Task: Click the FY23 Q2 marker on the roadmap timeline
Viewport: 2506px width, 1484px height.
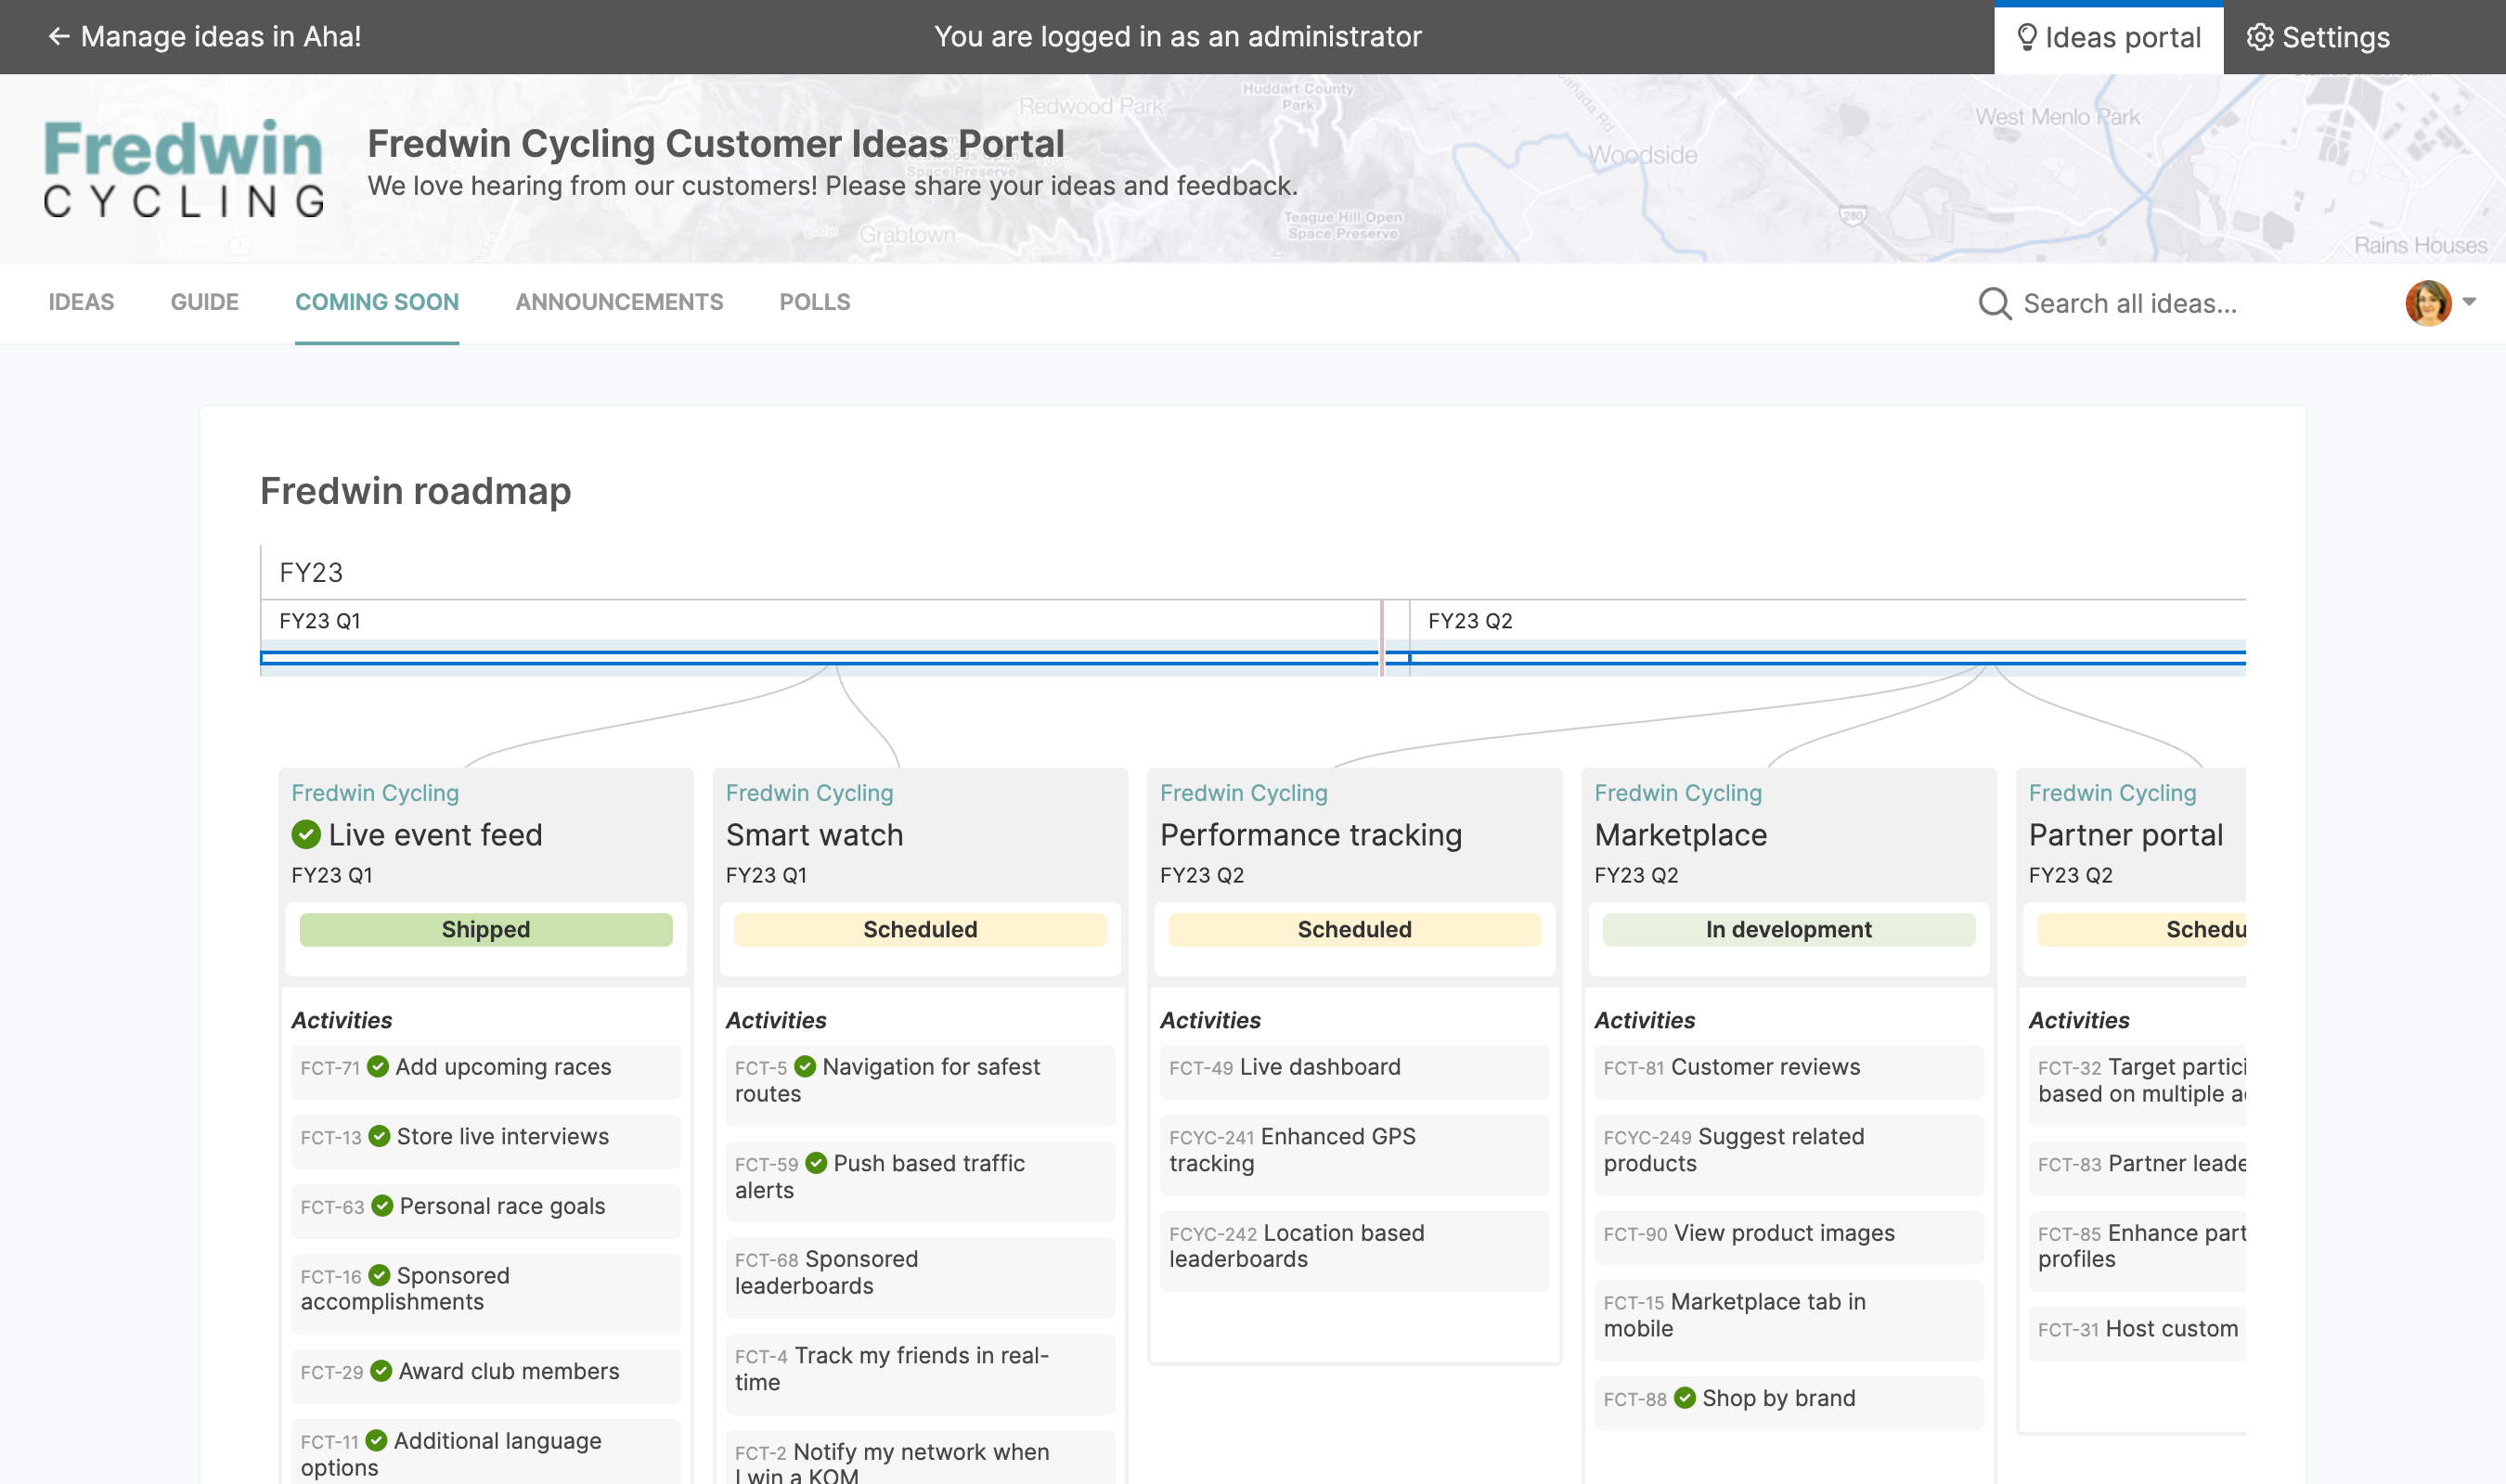Action: [x=1474, y=620]
